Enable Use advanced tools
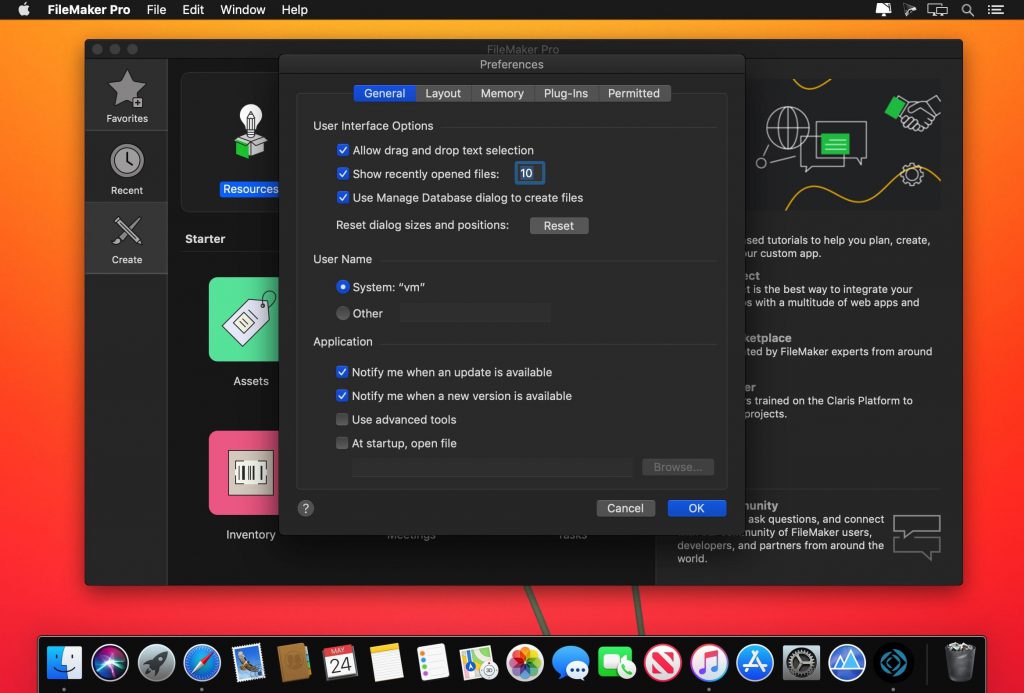The height and width of the screenshot is (693, 1024). 344,419
